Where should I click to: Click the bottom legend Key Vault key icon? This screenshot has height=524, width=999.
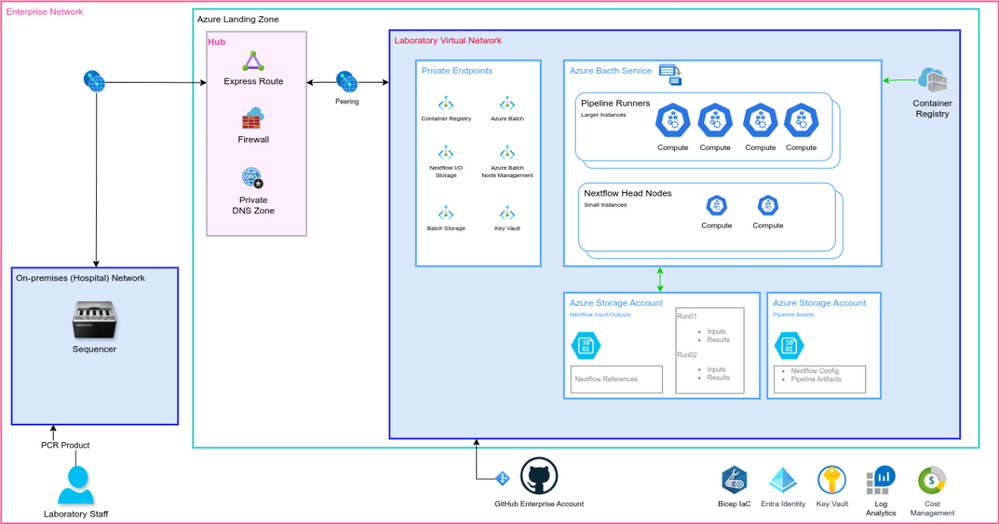pos(831,480)
